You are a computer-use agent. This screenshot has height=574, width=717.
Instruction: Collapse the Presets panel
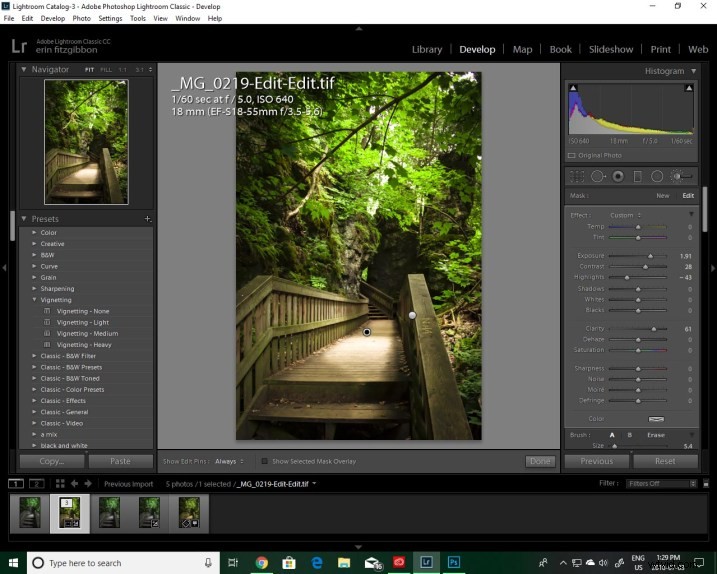(24, 219)
